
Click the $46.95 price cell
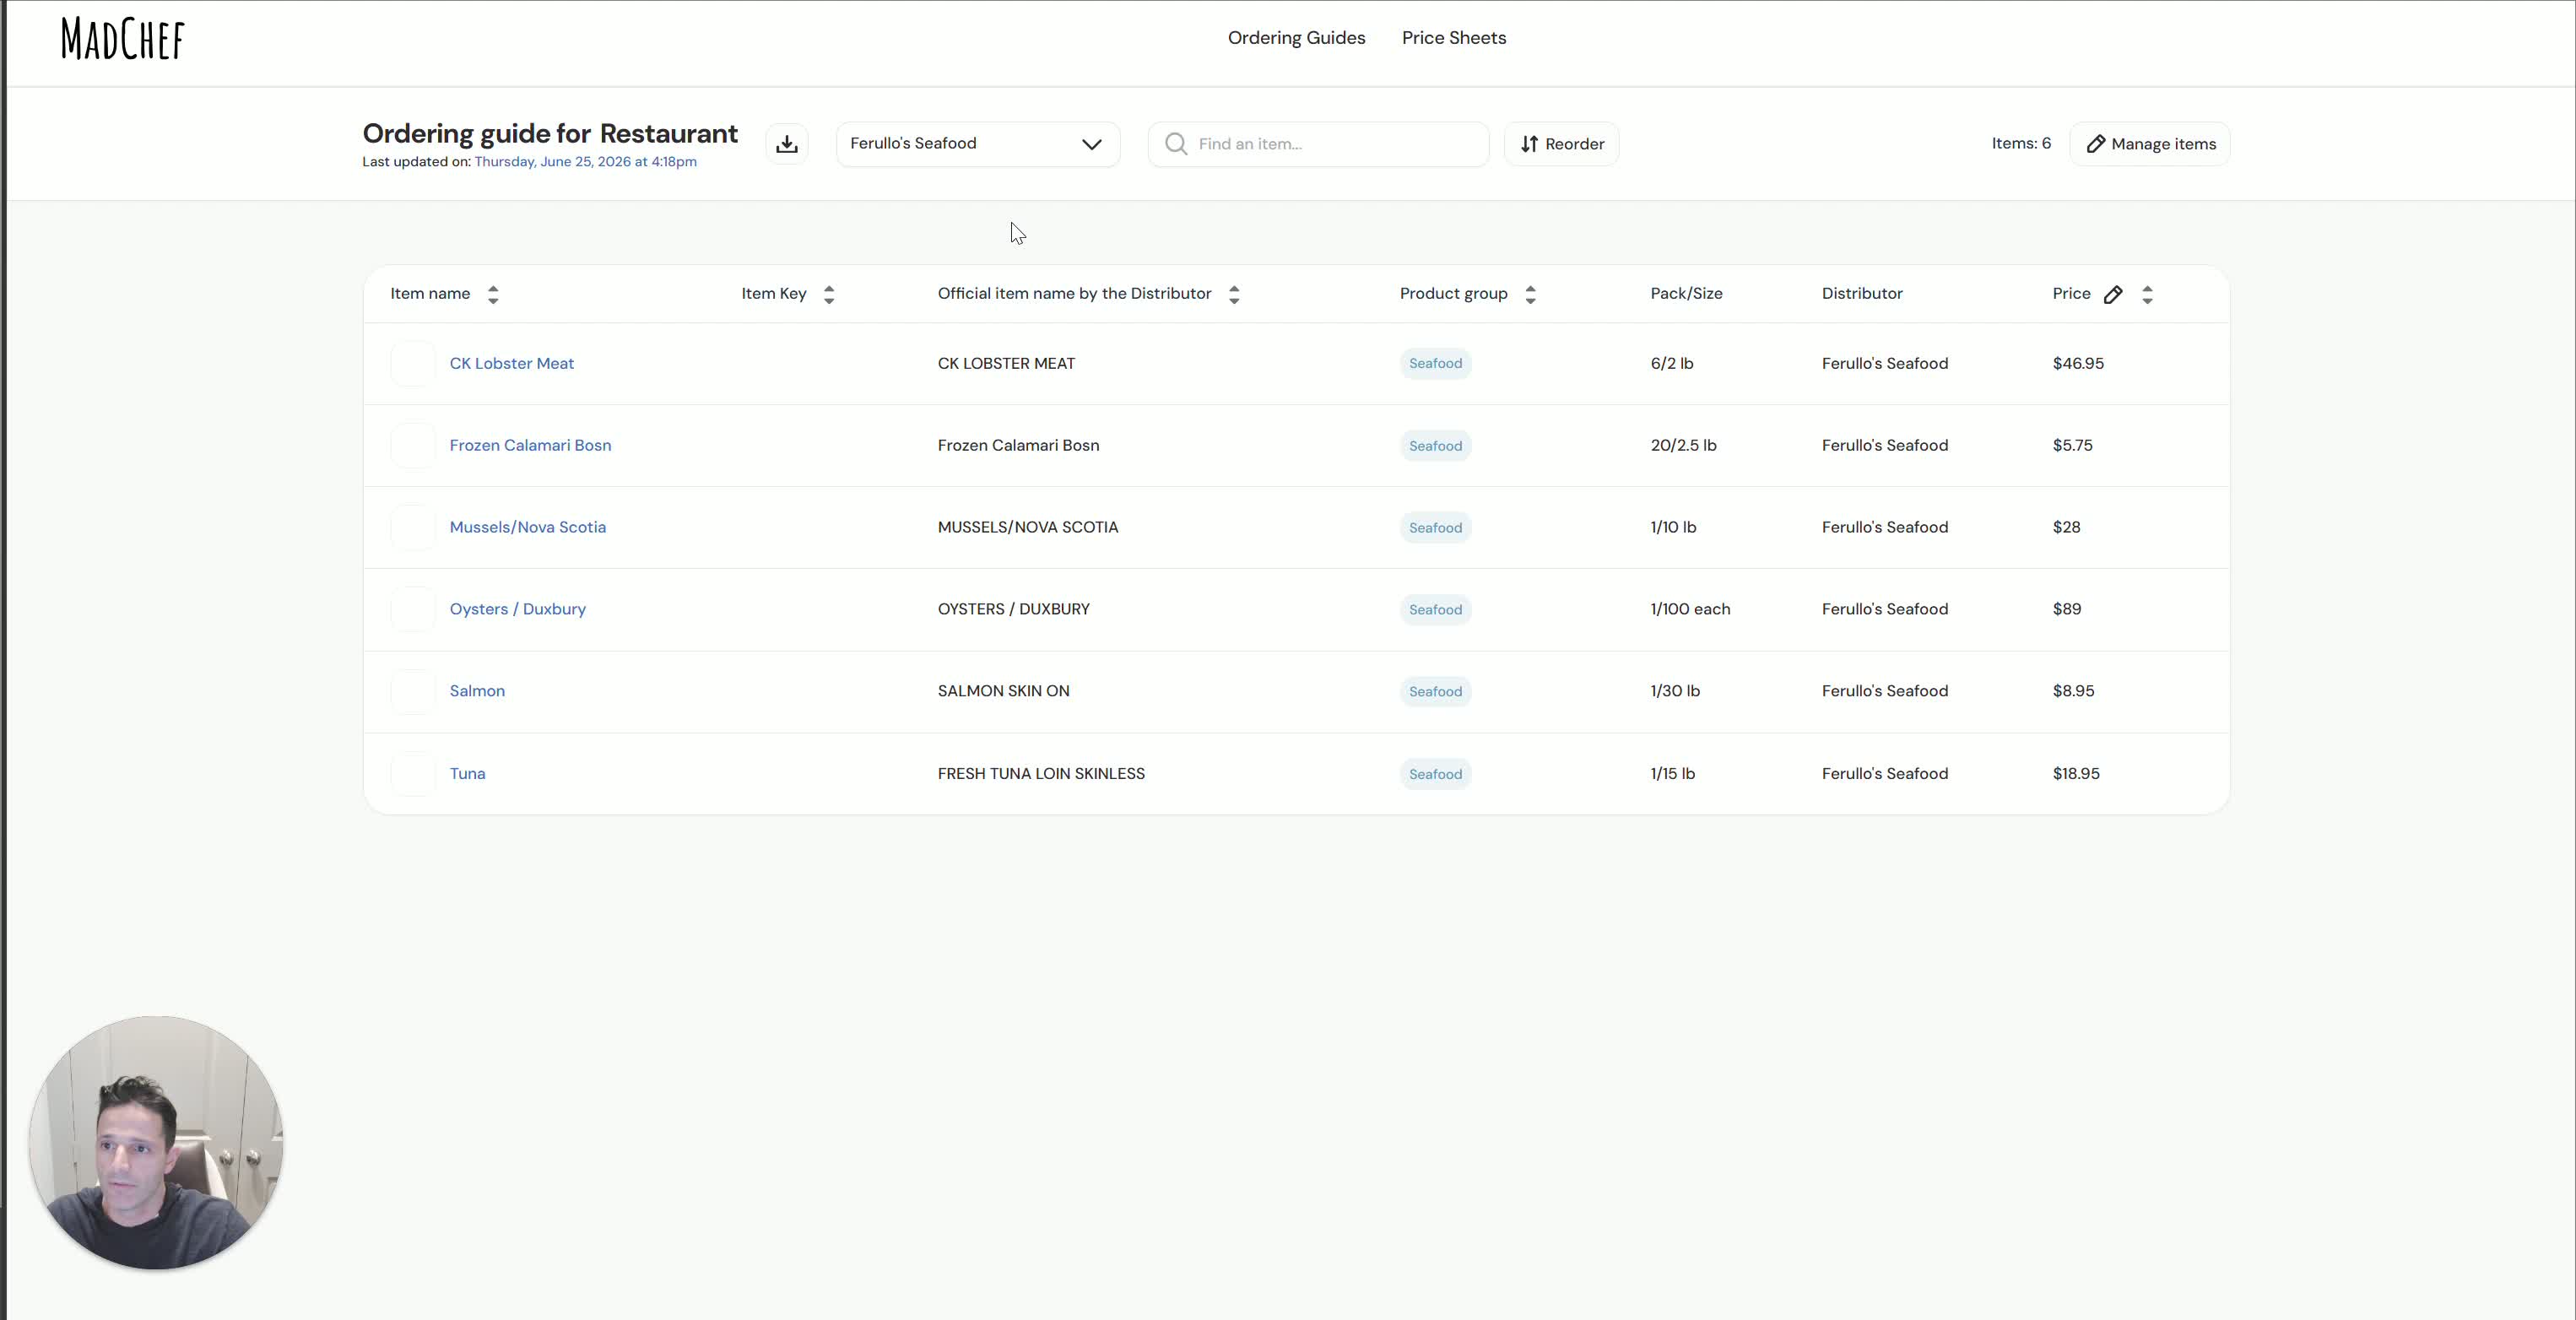coord(2078,364)
